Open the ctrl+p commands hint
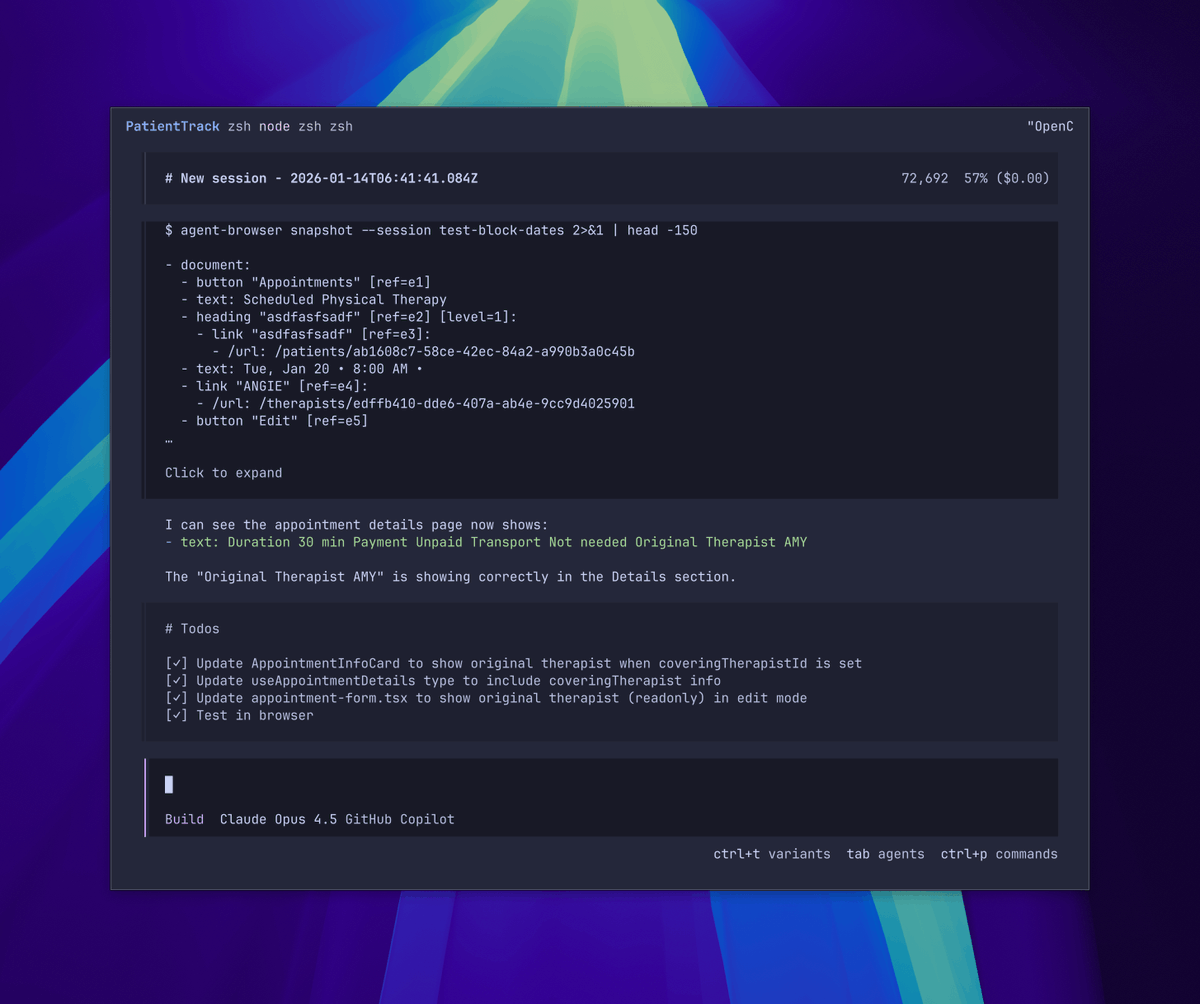 coord(998,854)
